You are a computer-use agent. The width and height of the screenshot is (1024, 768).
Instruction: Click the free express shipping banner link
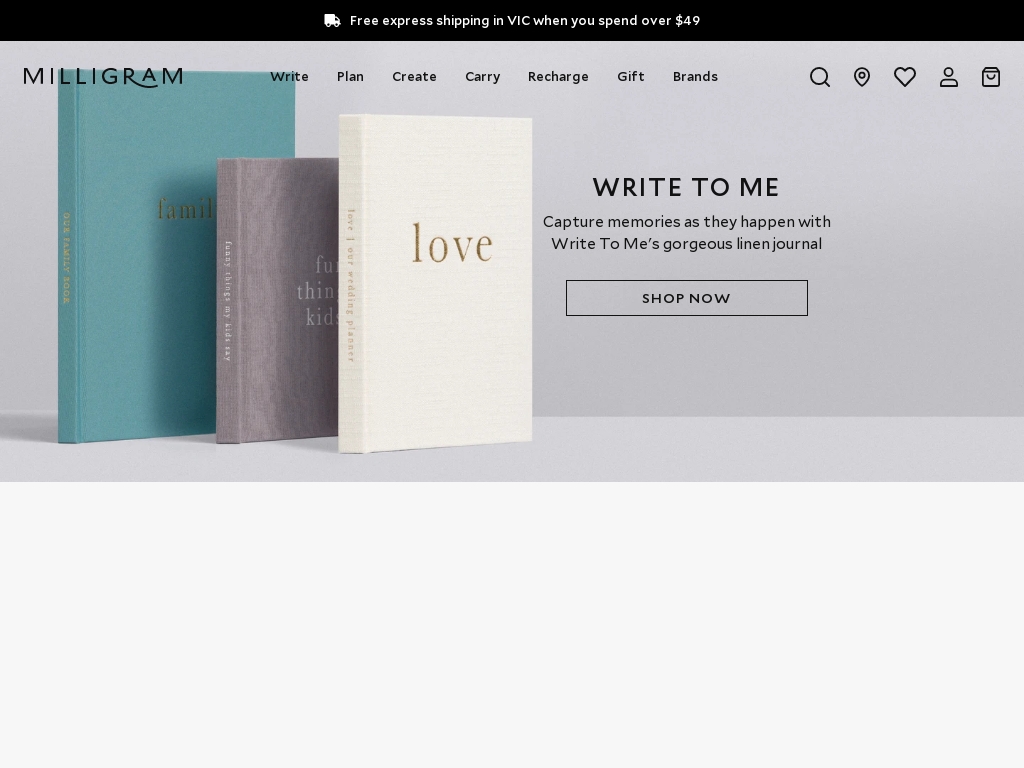[524, 20]
